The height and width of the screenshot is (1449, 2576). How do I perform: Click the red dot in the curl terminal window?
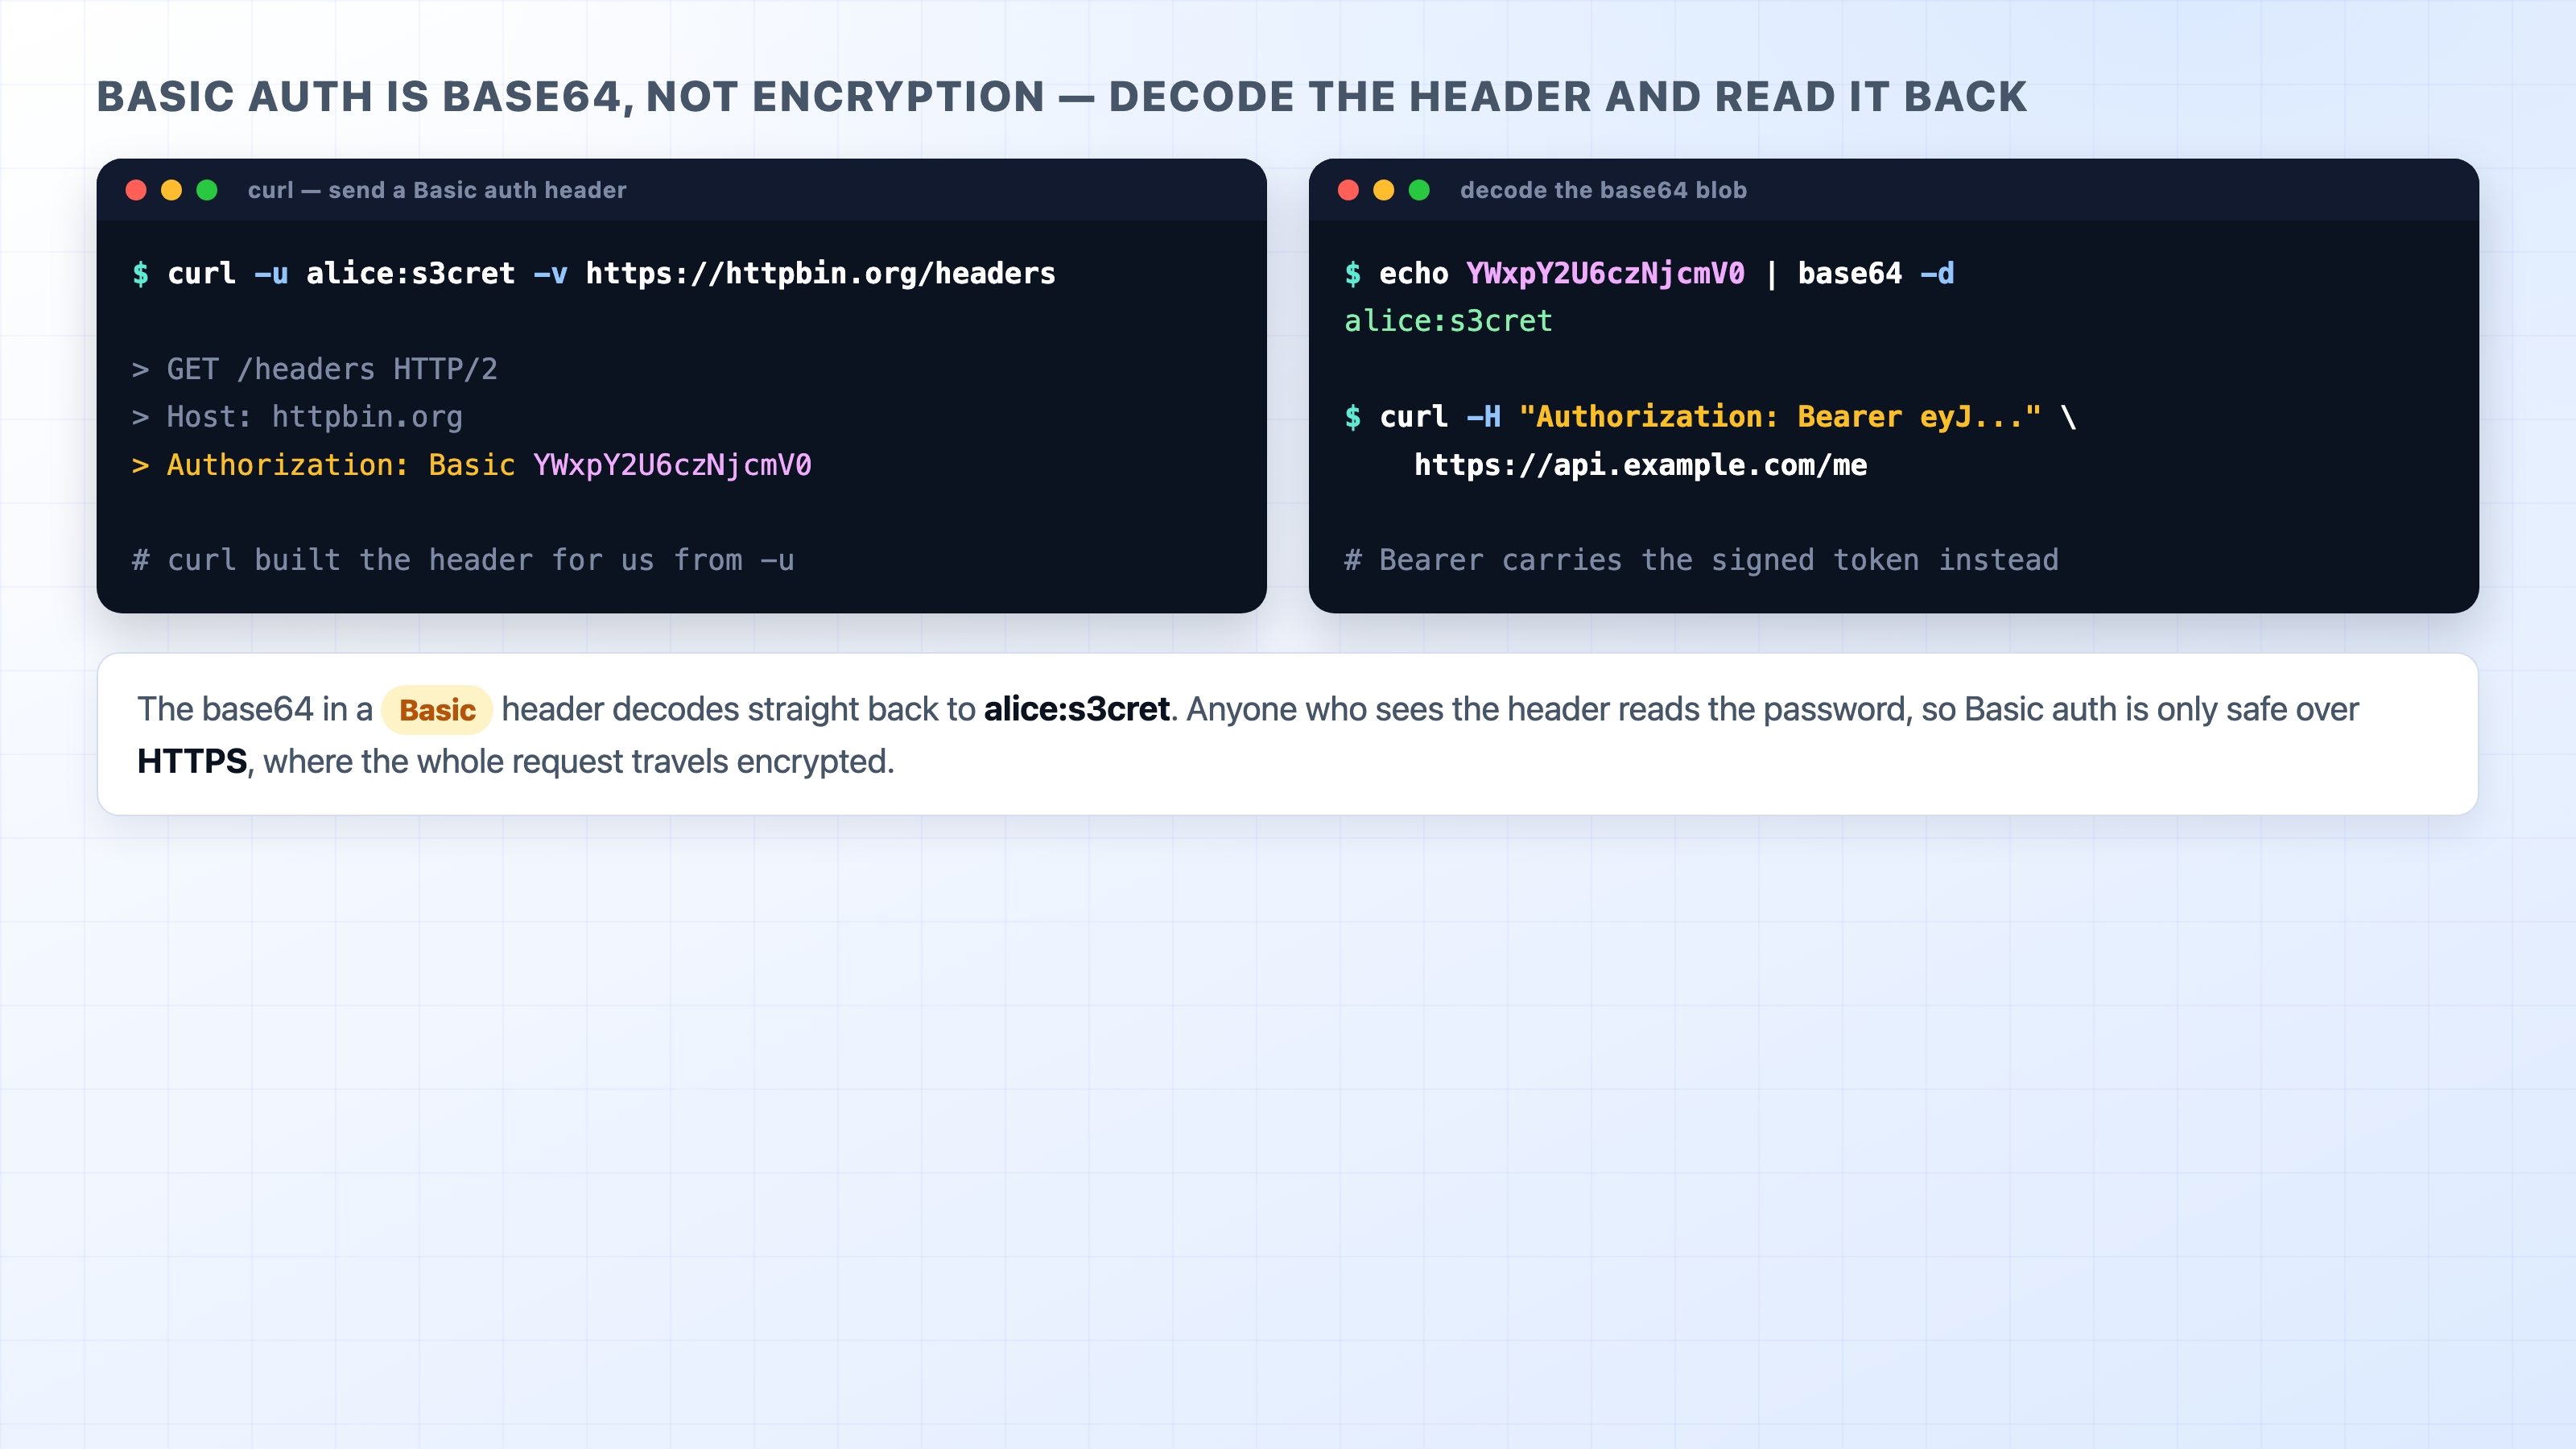(x=136, y=190)
